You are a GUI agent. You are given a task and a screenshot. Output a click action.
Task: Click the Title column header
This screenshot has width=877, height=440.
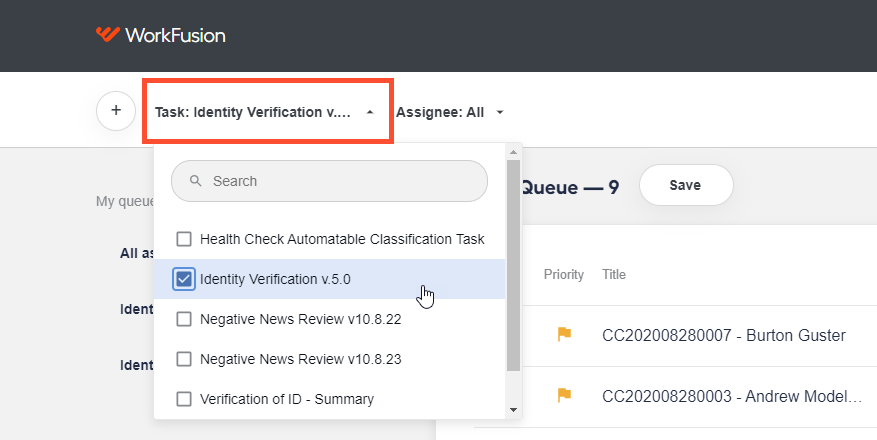[614, 275]
